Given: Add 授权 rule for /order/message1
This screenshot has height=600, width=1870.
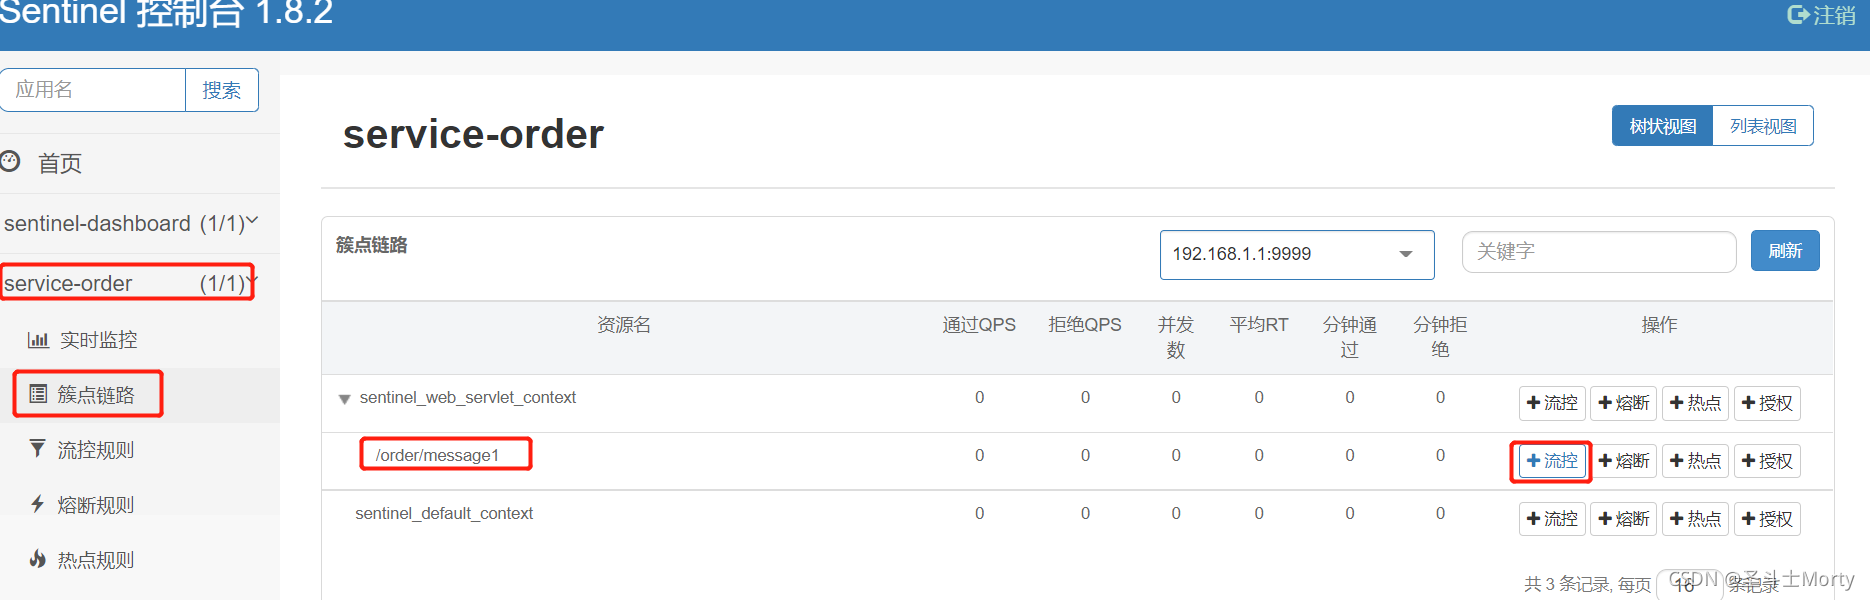Looking at the screenshot, I should click(1767, 461).
